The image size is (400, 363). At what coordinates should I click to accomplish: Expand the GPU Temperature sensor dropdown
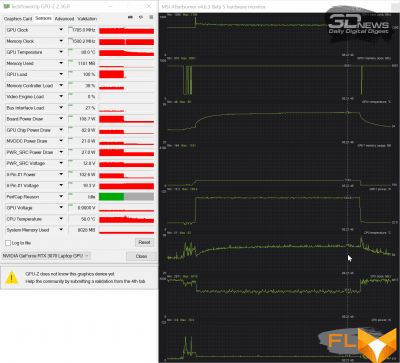tap(61, 52)
